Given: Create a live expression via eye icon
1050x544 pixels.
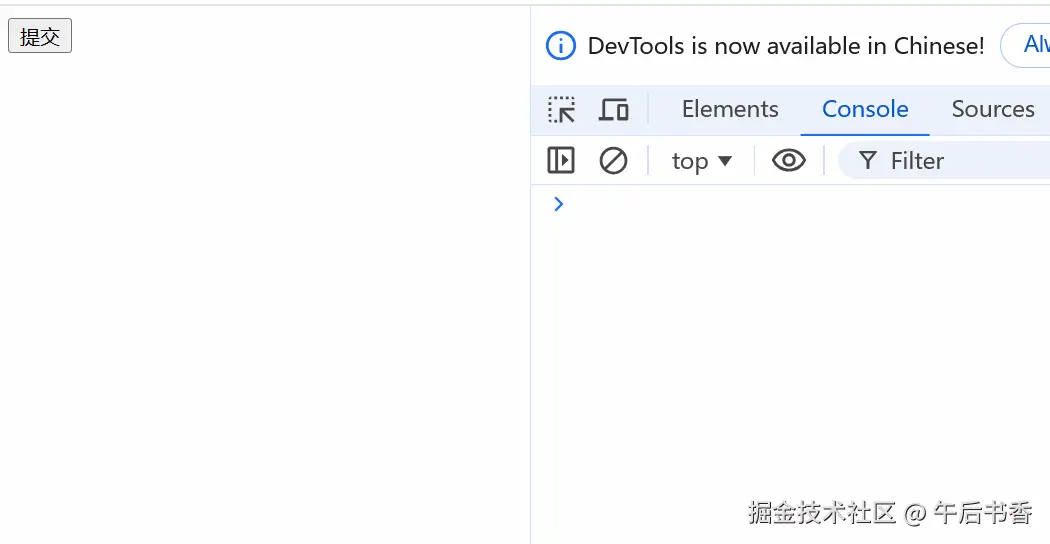Looking at the screenshot, I should tap(789, 161).
